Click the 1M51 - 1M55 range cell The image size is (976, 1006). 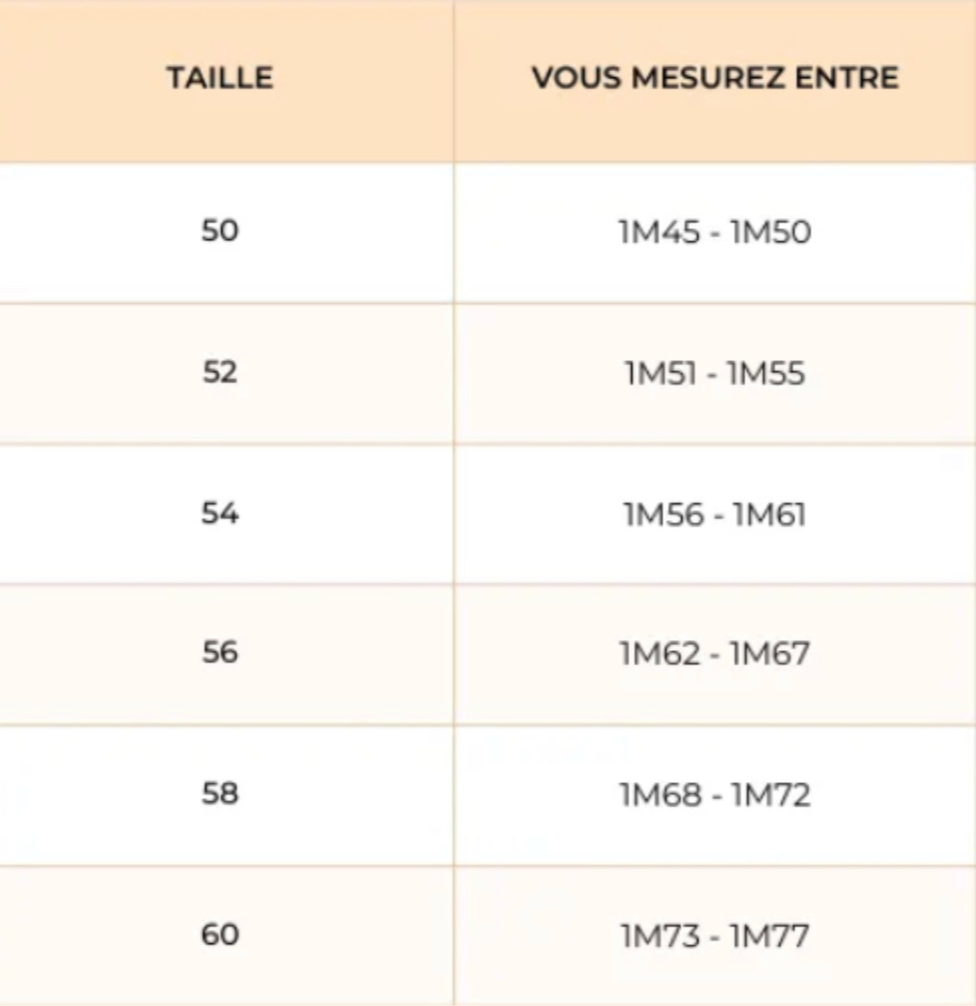pos(715,373)
